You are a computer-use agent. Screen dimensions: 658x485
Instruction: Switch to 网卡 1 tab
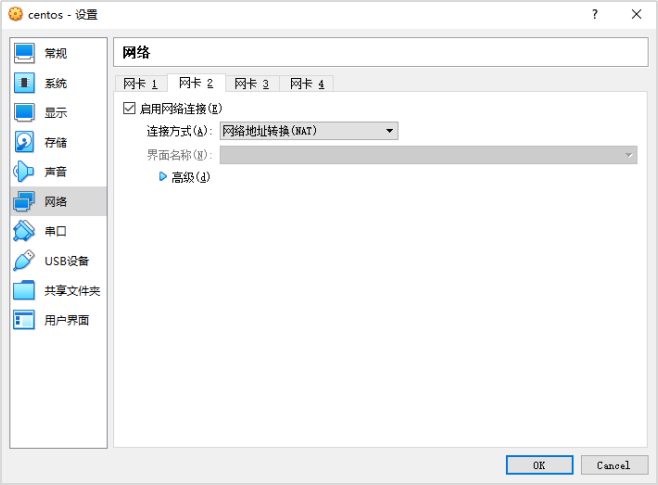(x=141, y=83)
